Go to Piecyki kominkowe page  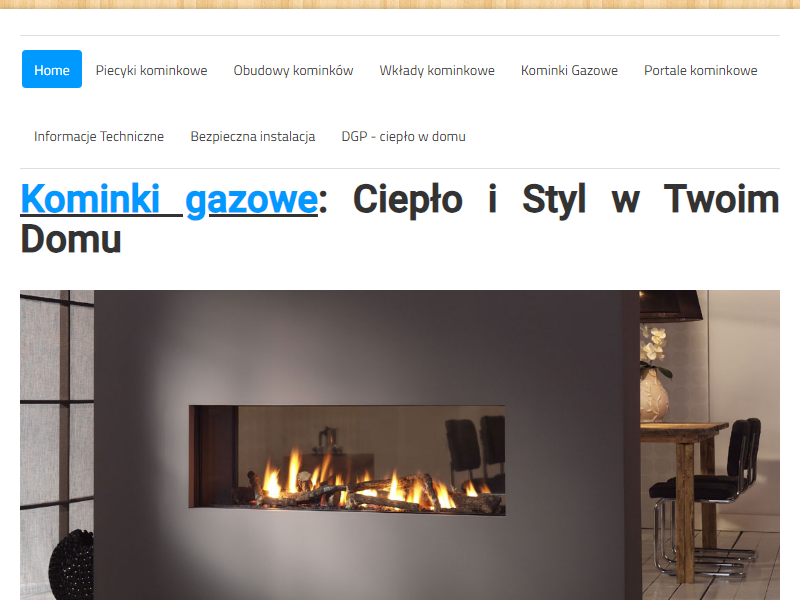[152, 70]
